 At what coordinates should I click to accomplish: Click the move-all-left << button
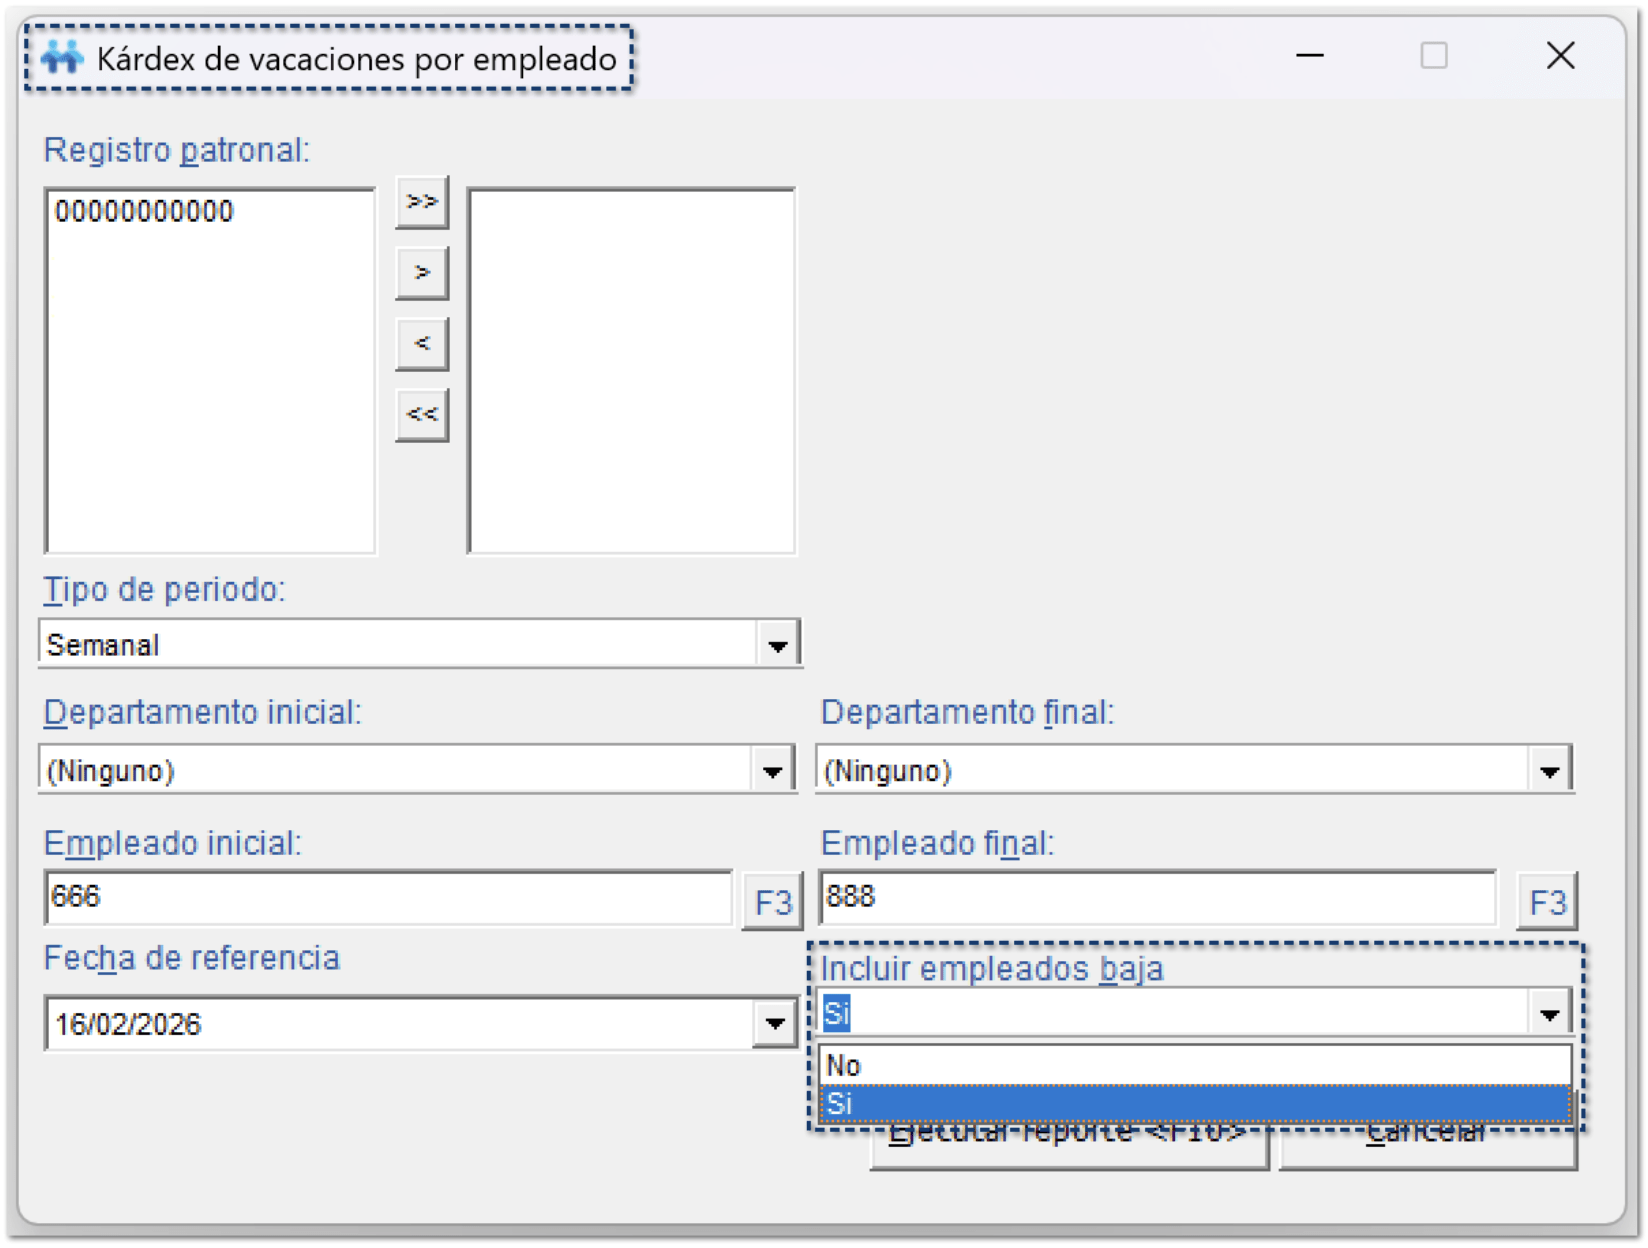pyautogui.click(x=422, y=415)
